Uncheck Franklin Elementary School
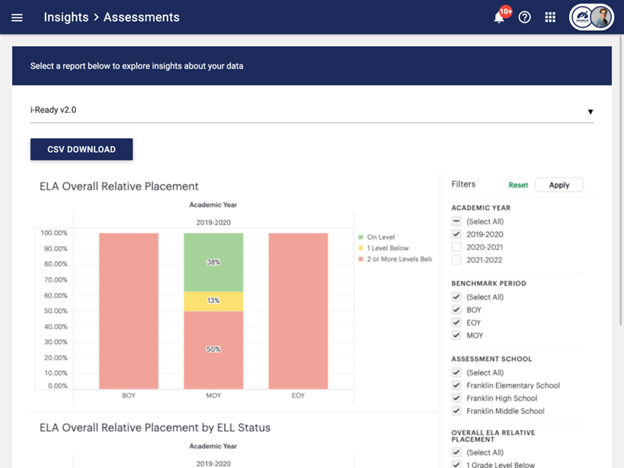The image size is (624, 468). click(x=456, y=385)
